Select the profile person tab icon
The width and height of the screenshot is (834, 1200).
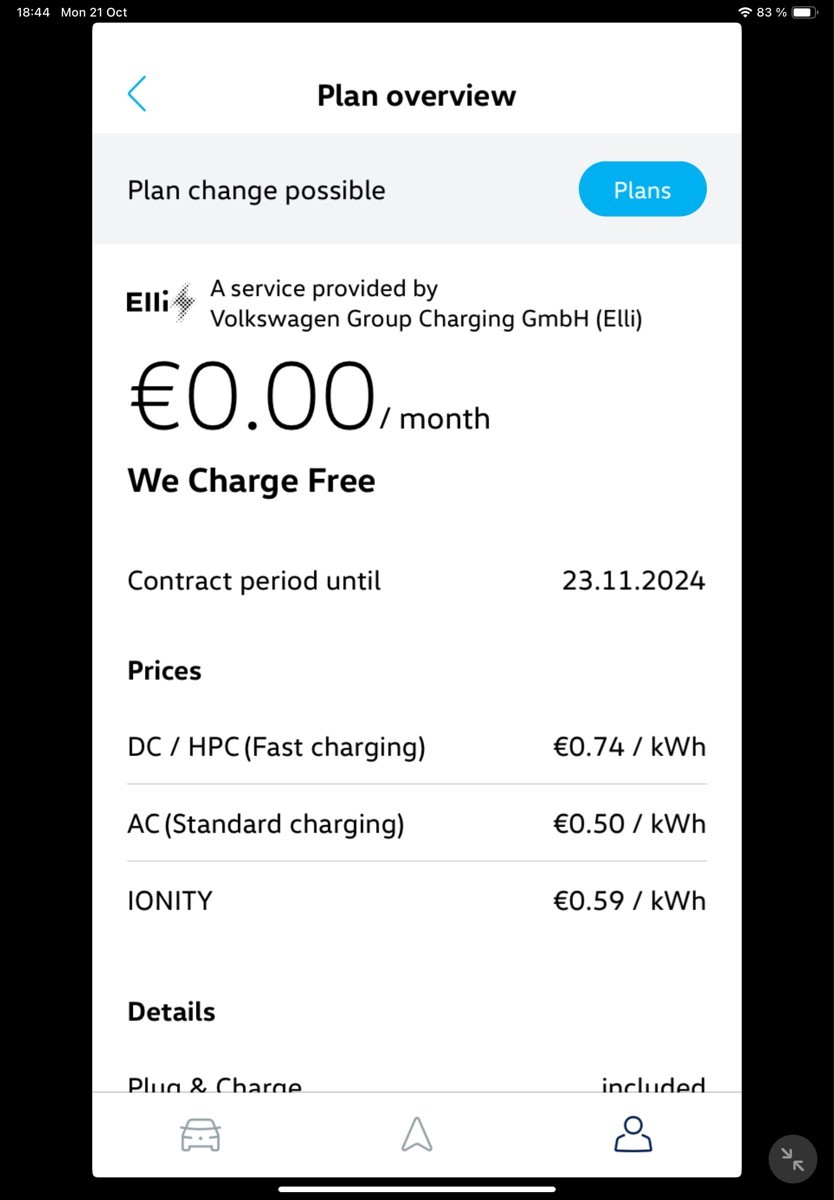633,1134
